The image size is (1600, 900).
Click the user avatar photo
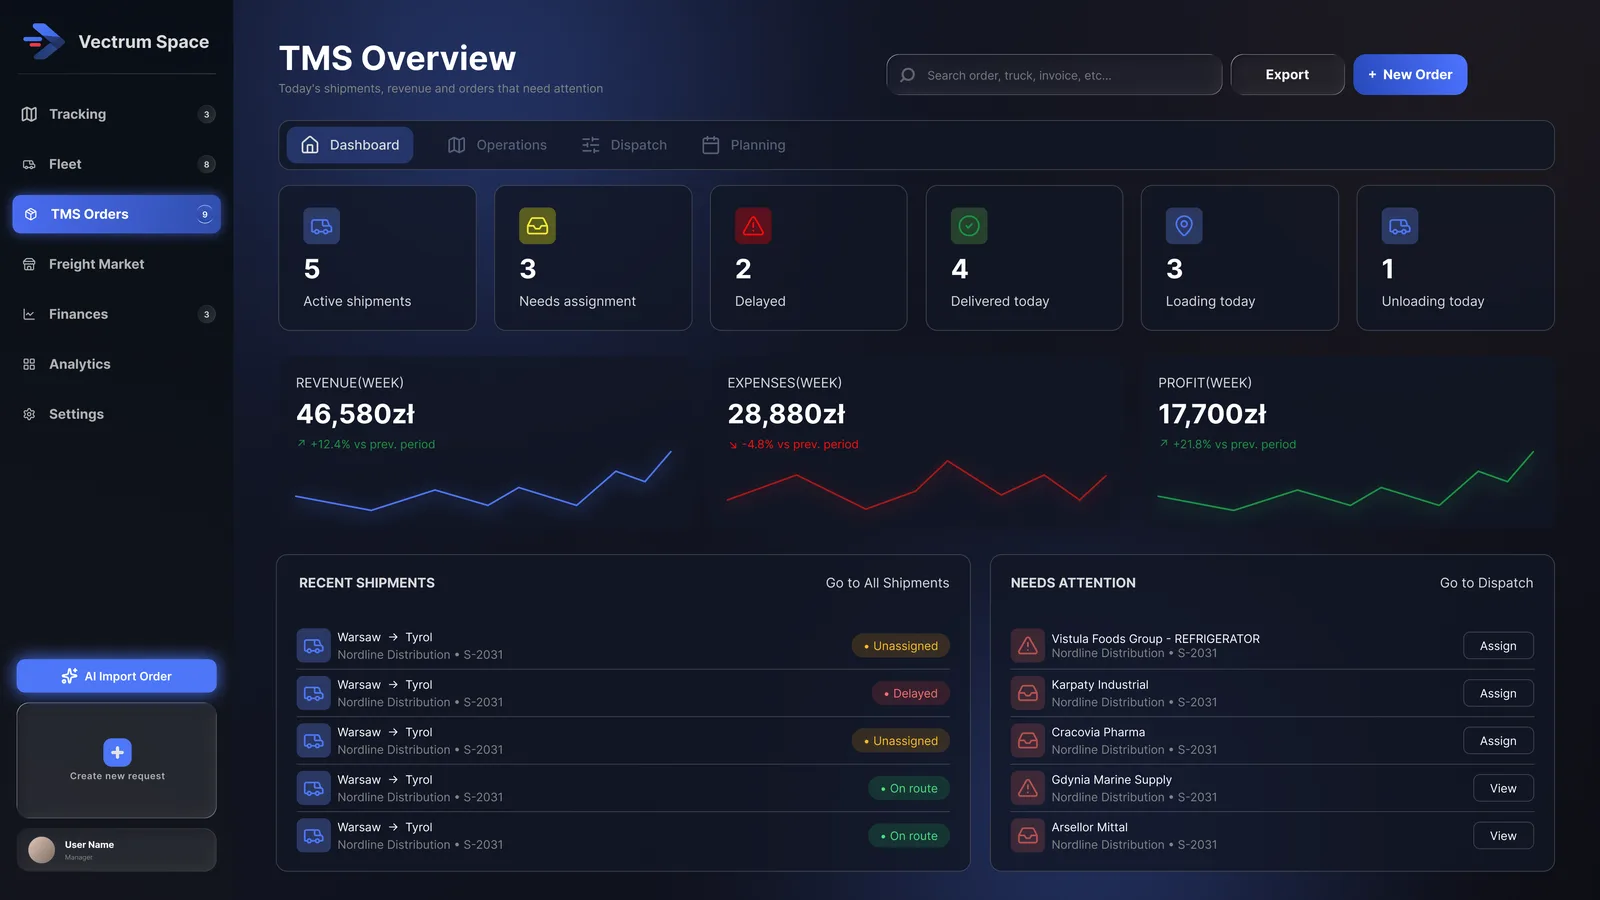pos(42,850)
